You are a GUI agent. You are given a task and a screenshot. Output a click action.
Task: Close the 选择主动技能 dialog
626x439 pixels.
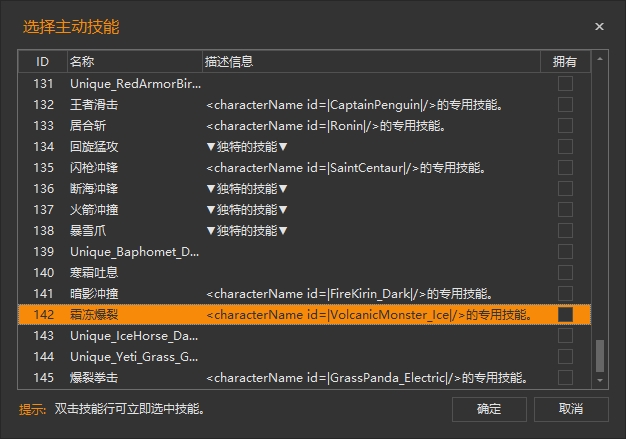pos(599,26)
